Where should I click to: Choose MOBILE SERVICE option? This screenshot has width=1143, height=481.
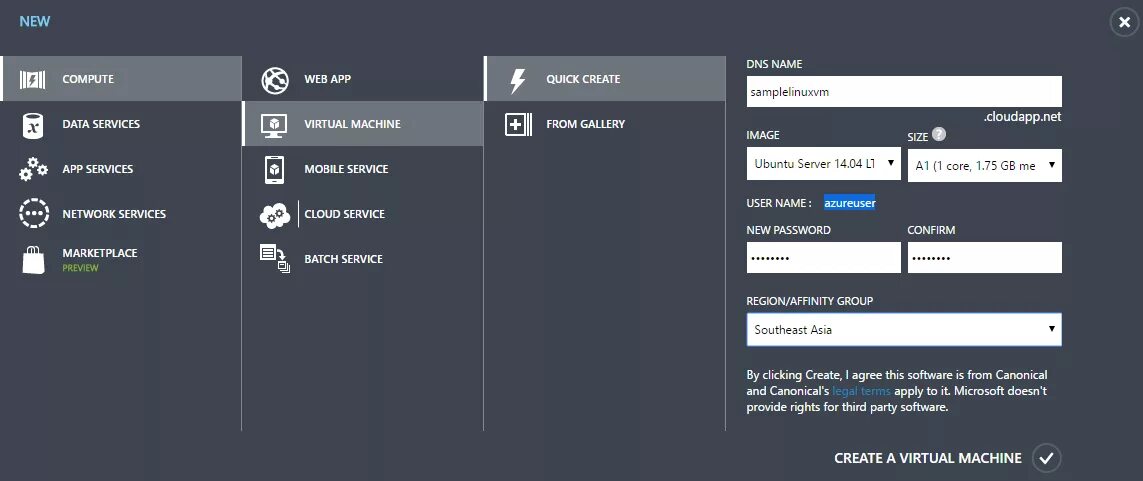(362, 169)
